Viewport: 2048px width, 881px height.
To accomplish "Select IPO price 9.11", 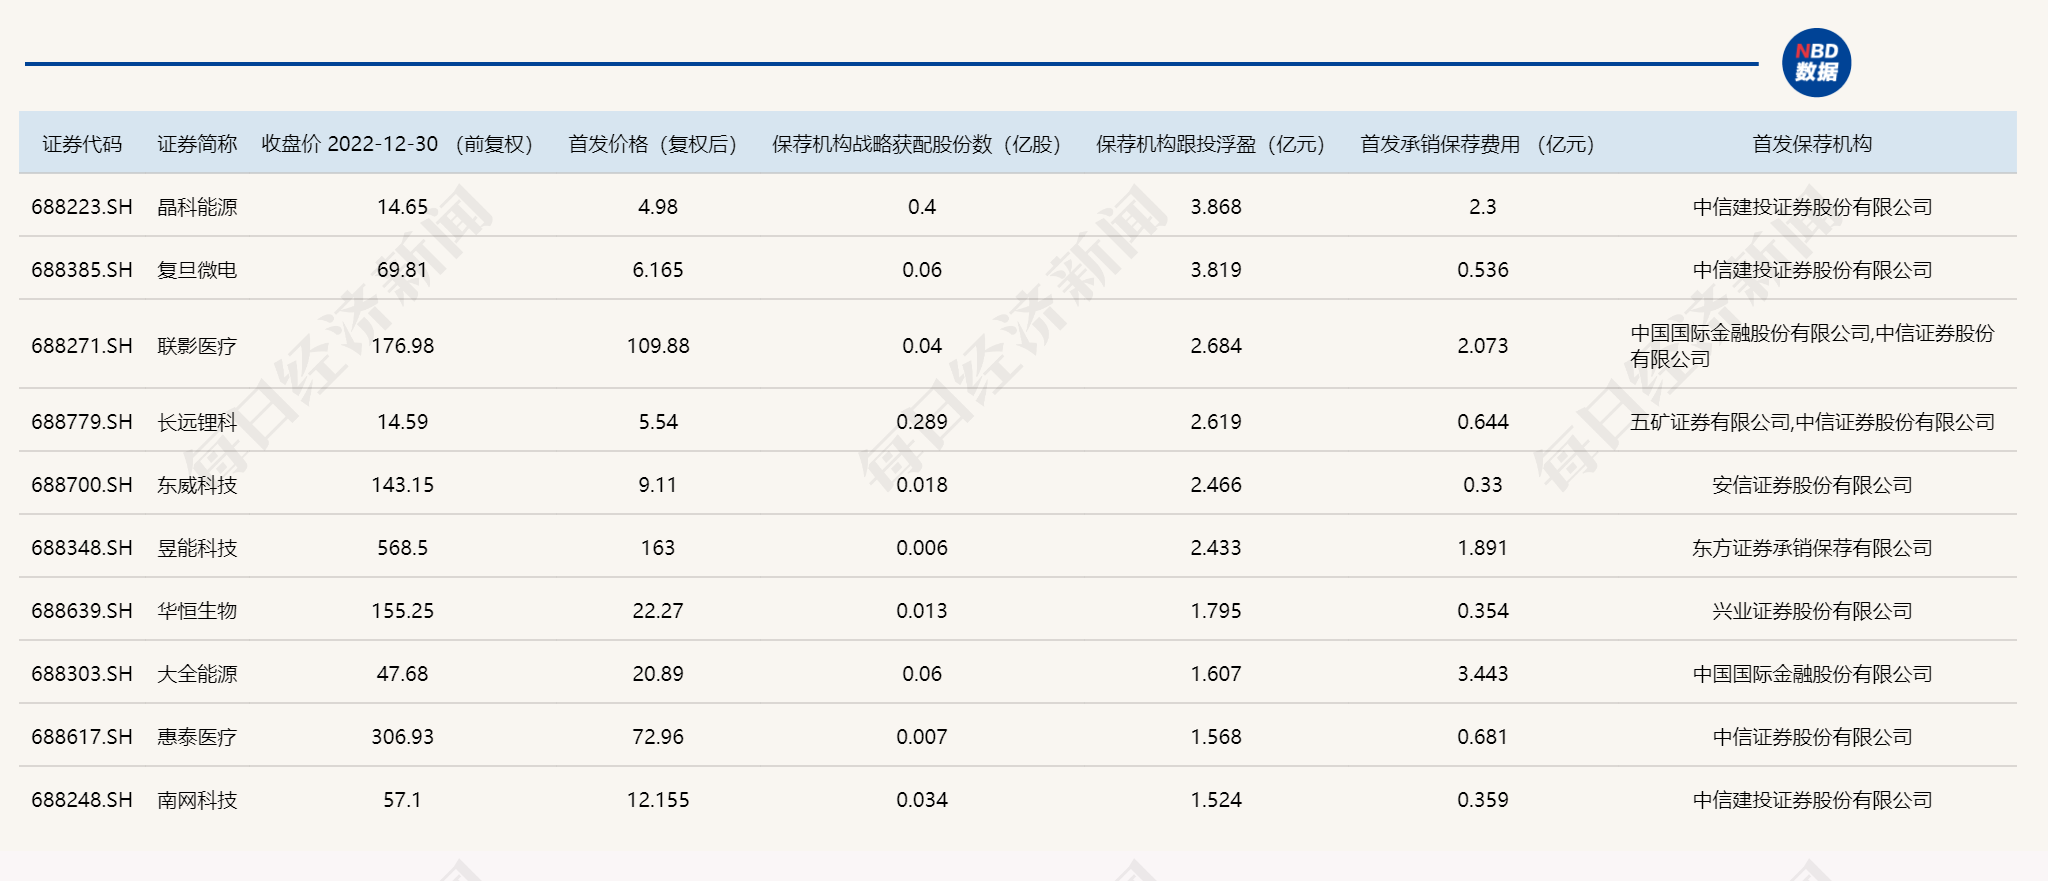I will point(658,485).
